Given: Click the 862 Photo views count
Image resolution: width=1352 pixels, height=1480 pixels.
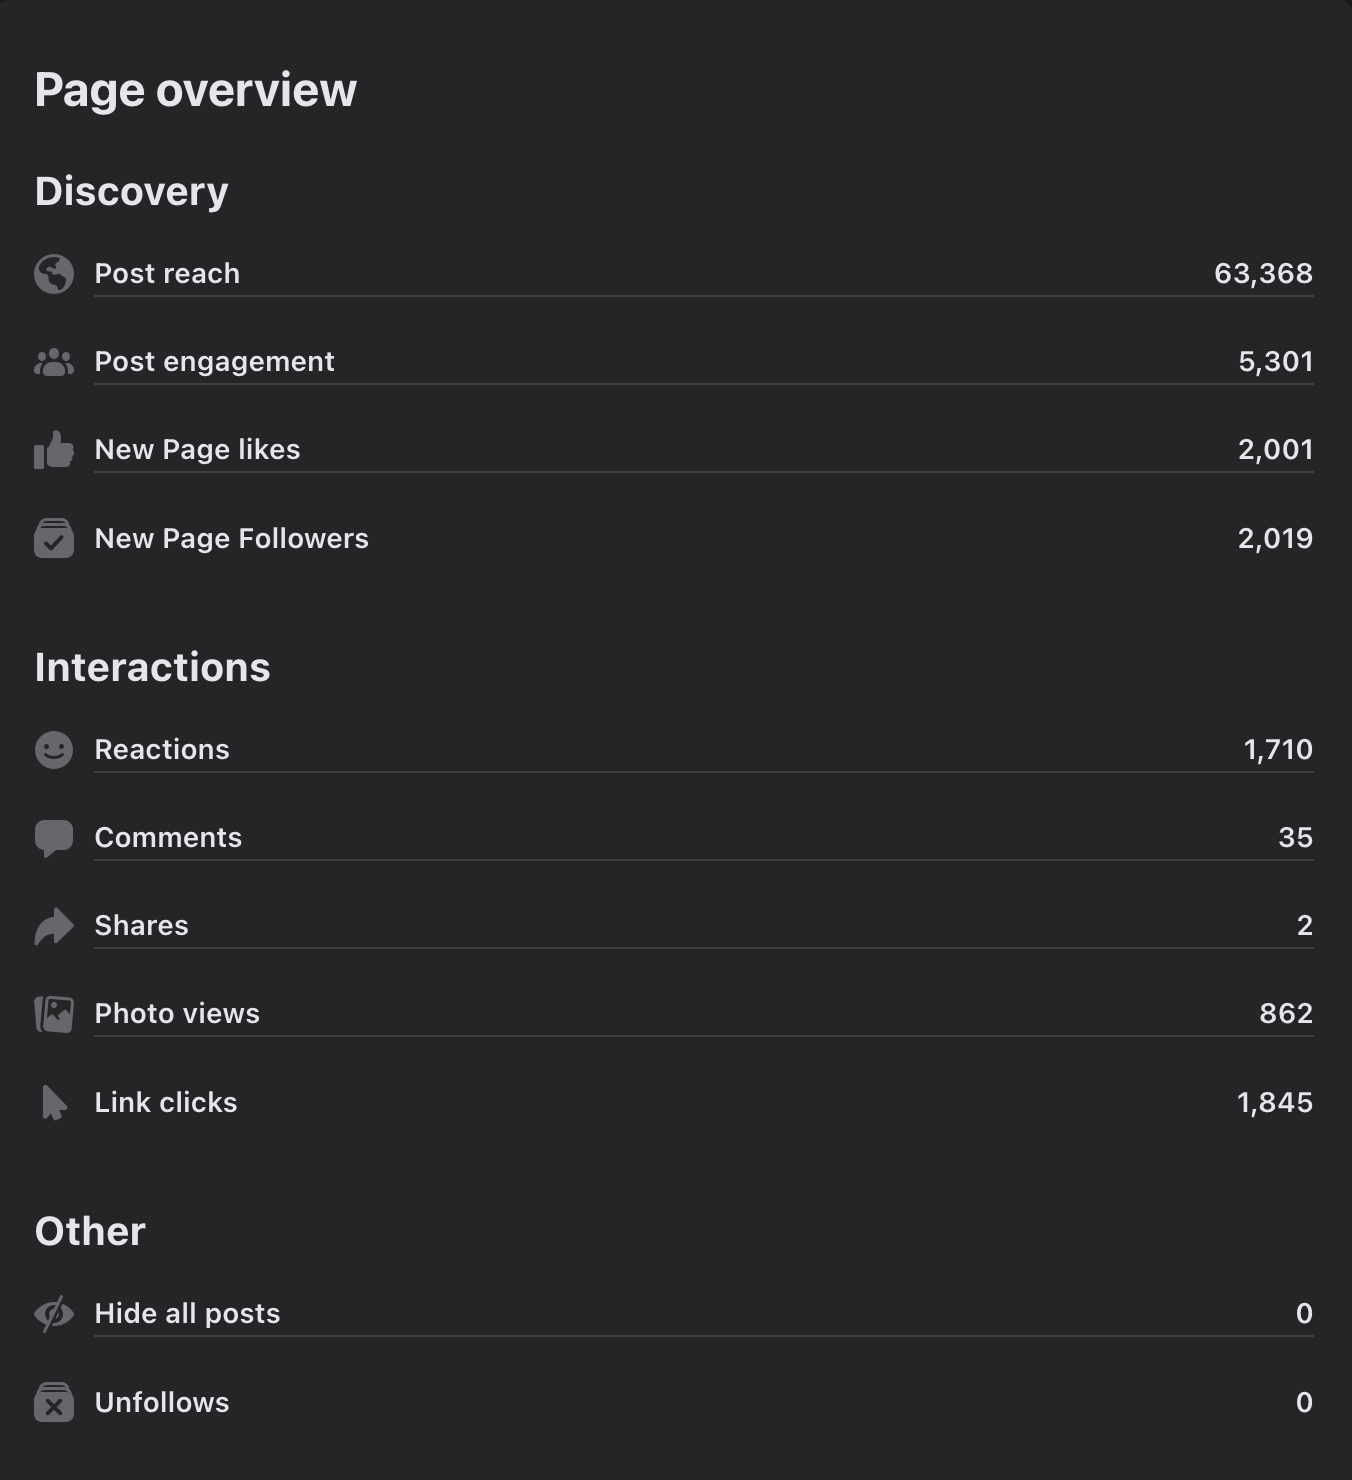Looking at the screenshot, I should coord(1285,1014).
